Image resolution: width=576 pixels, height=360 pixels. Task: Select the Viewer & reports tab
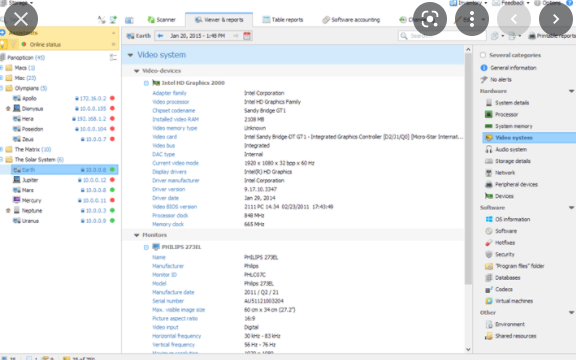pyautogui.click(x=219, y=20)
